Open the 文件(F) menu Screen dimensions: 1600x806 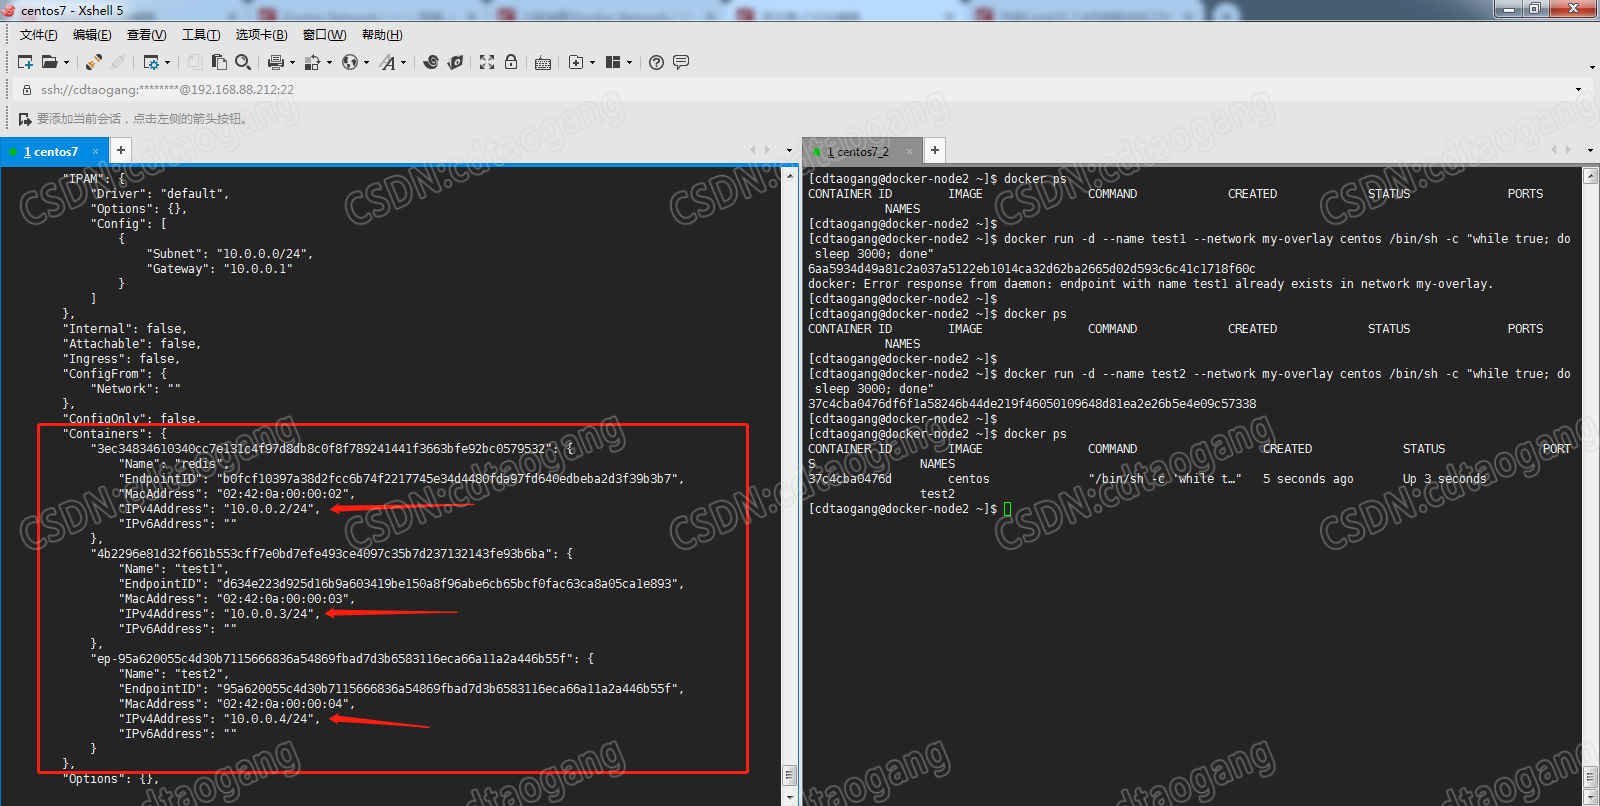coord(39,35)
